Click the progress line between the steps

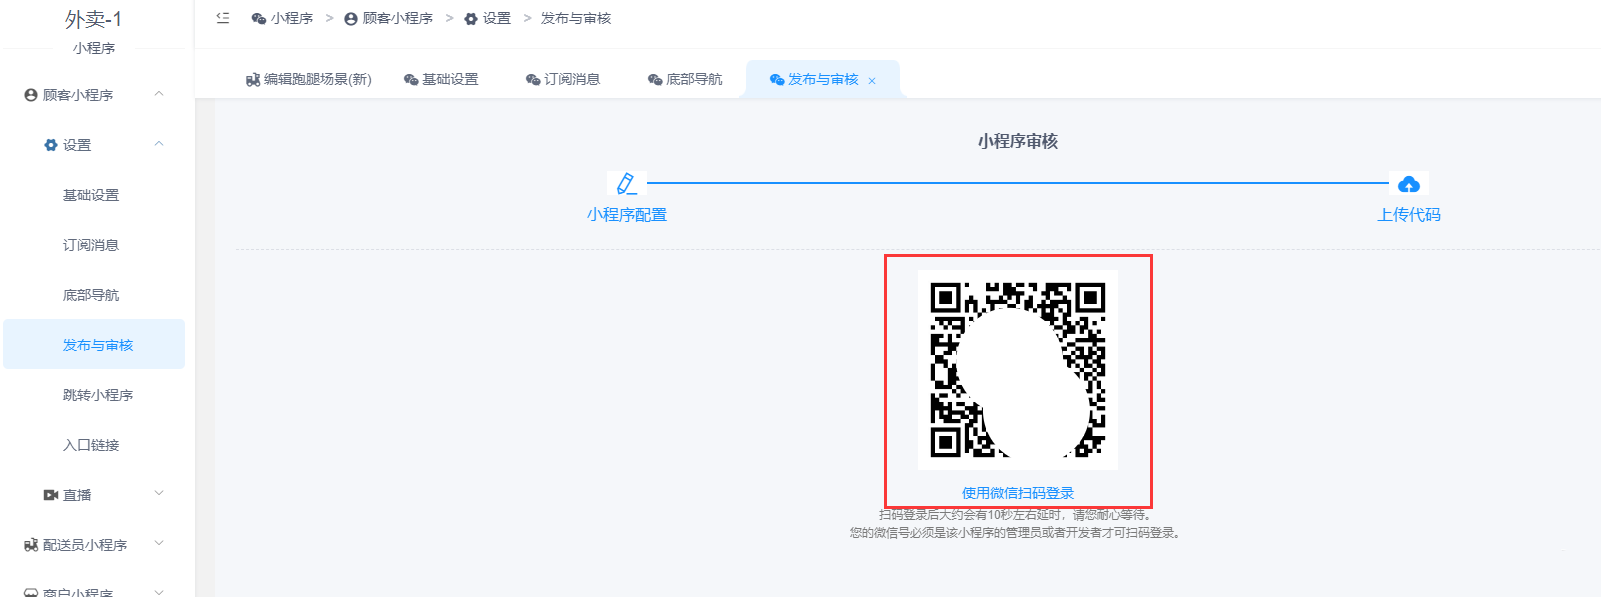click(1018, 183)
